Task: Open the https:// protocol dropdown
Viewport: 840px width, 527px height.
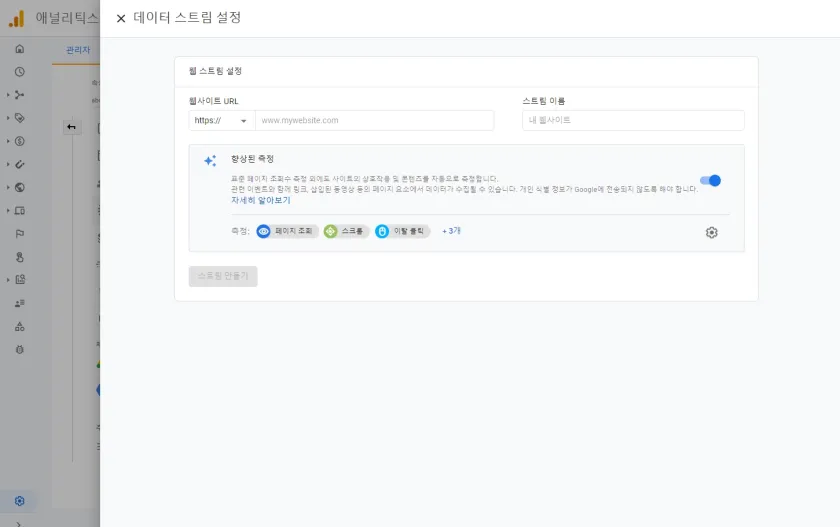Action: click(x=222, y=121)
